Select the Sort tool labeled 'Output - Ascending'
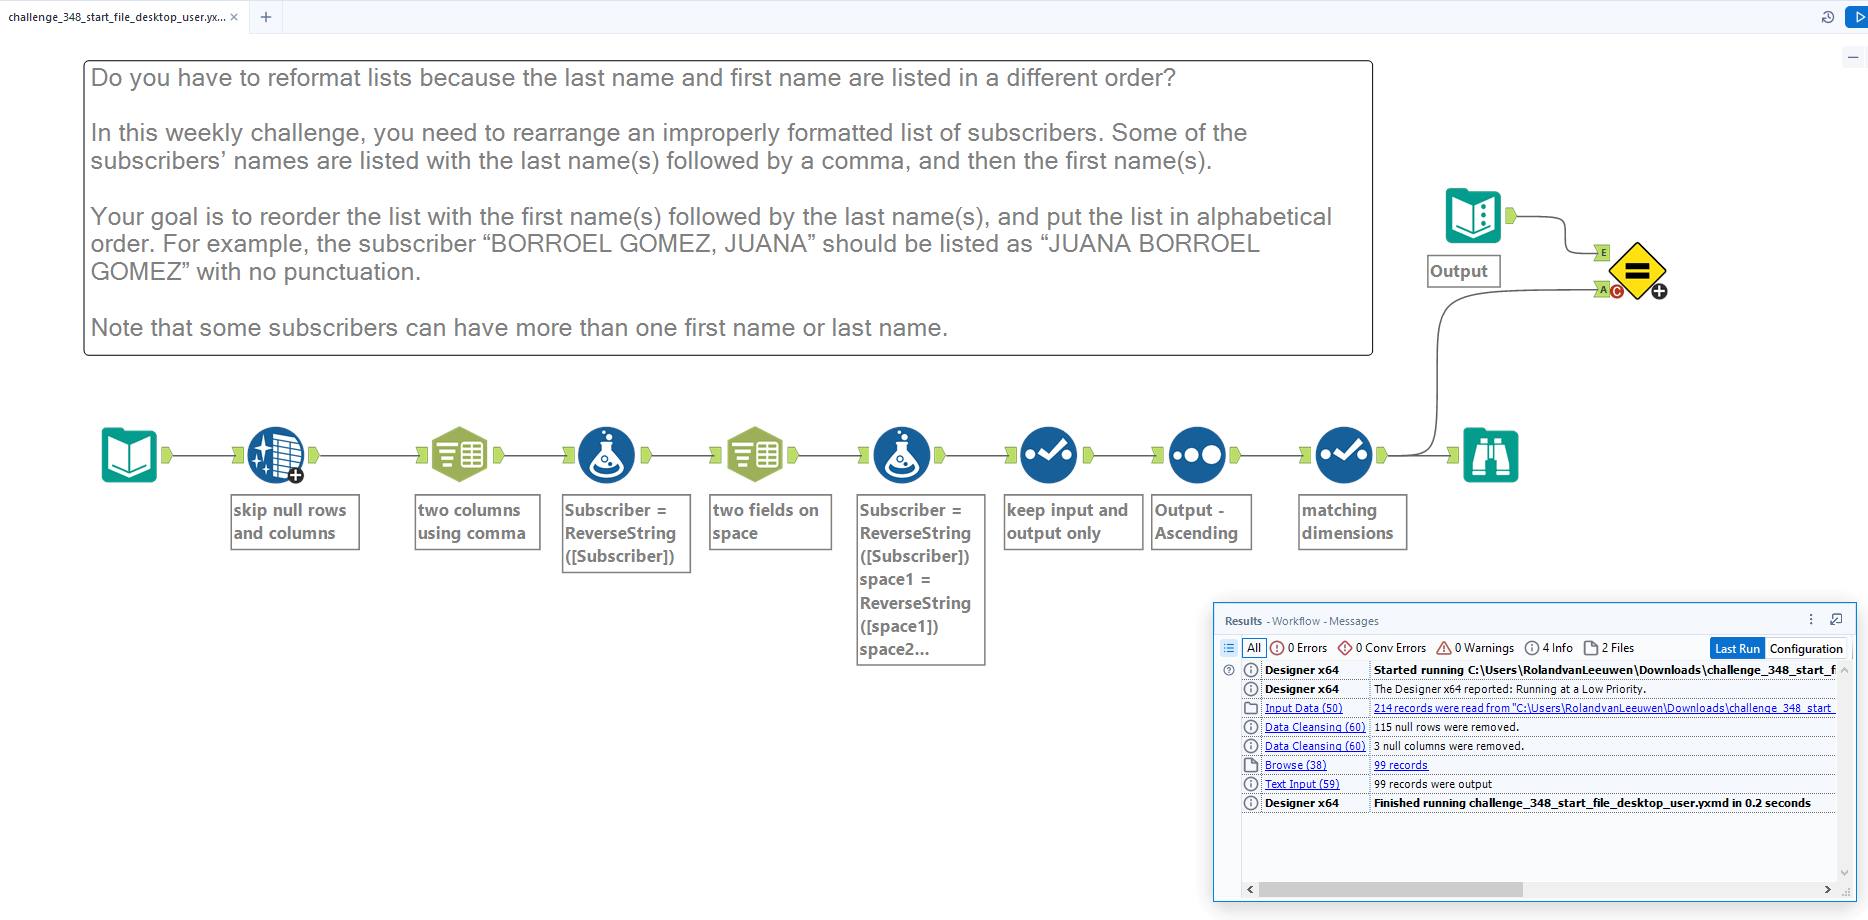Image resolution: width=1868 pixels, height=920 pixels. [x=1198, y=455]
